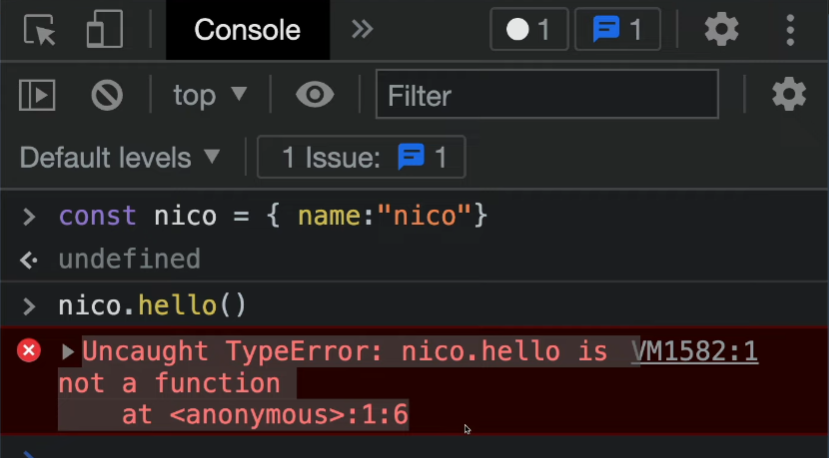This screenshot has width=829, height=458.
Task: Open the three-dot customize DevTools menu
Action: [x=790, y=30]
